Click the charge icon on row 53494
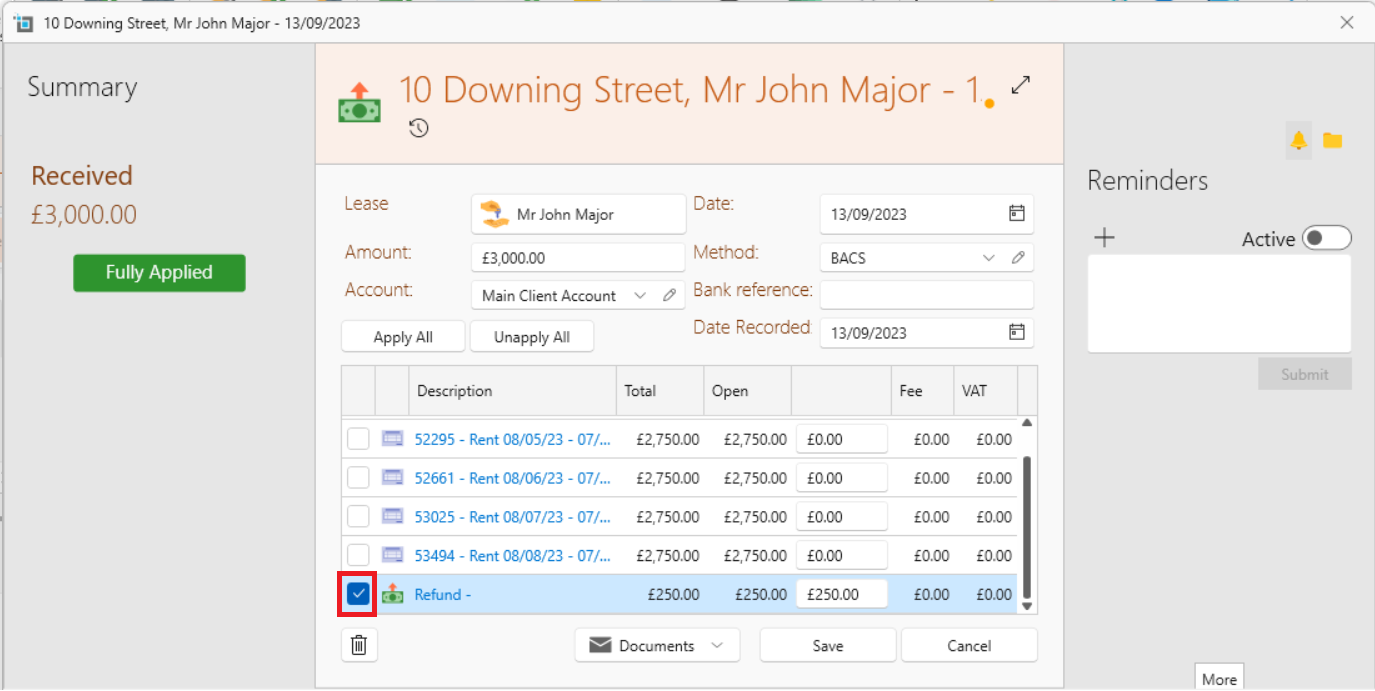Screen dimensions: 1375x691 click(392, 555)
